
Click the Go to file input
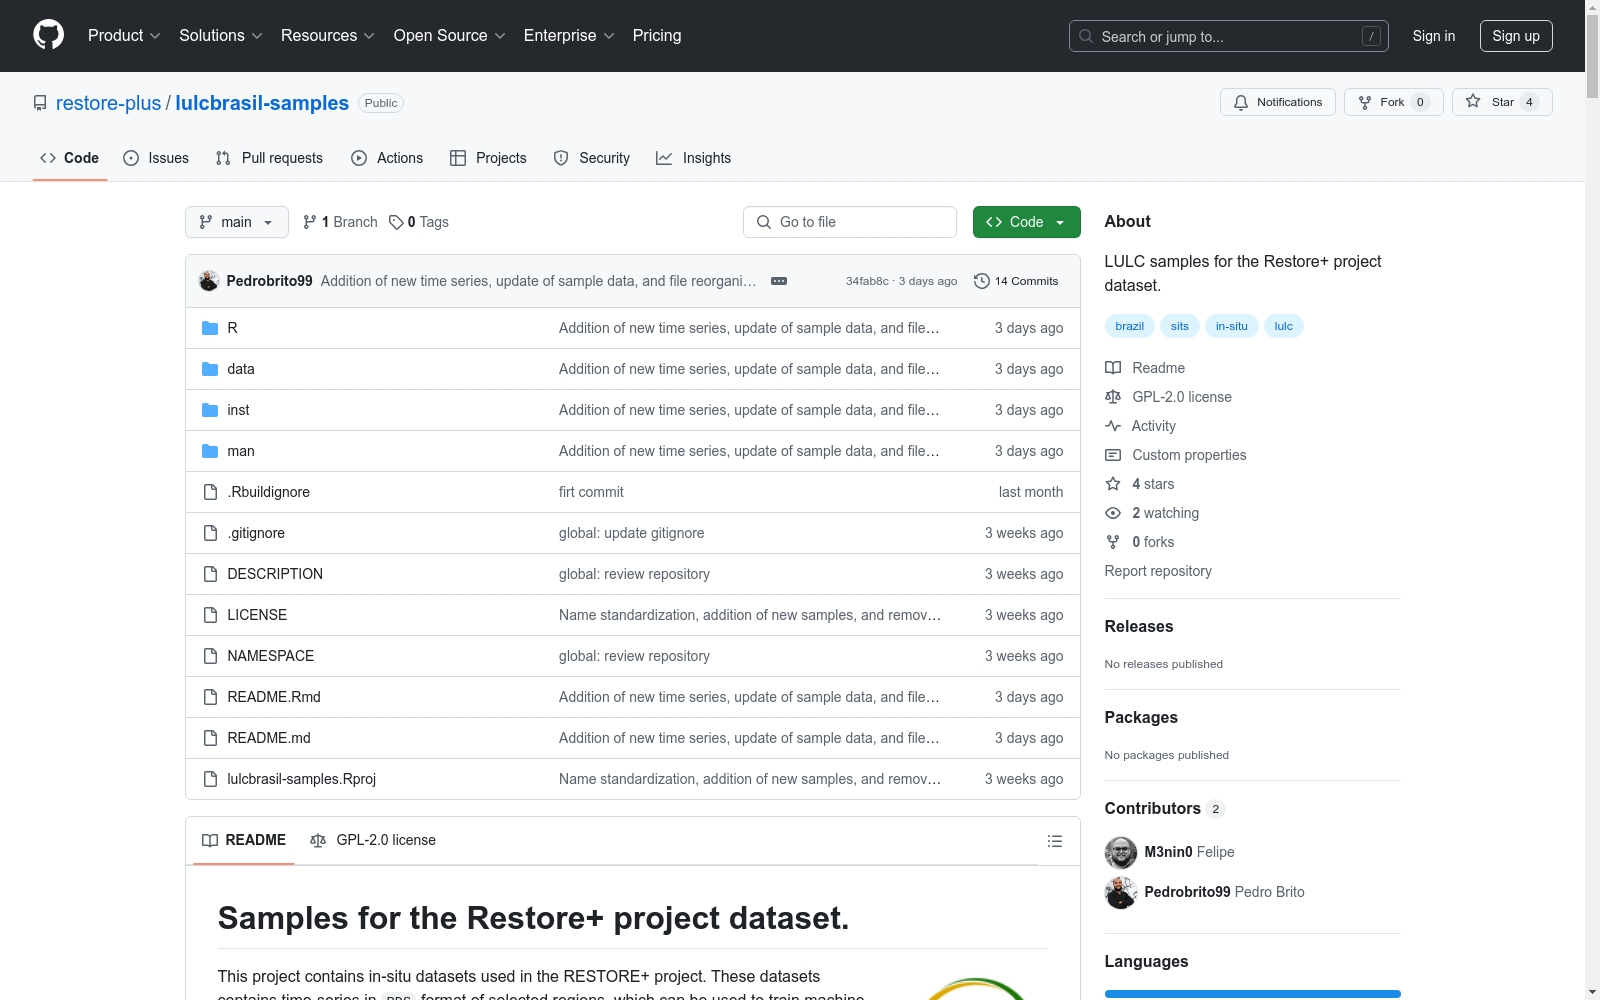(850, 222)
